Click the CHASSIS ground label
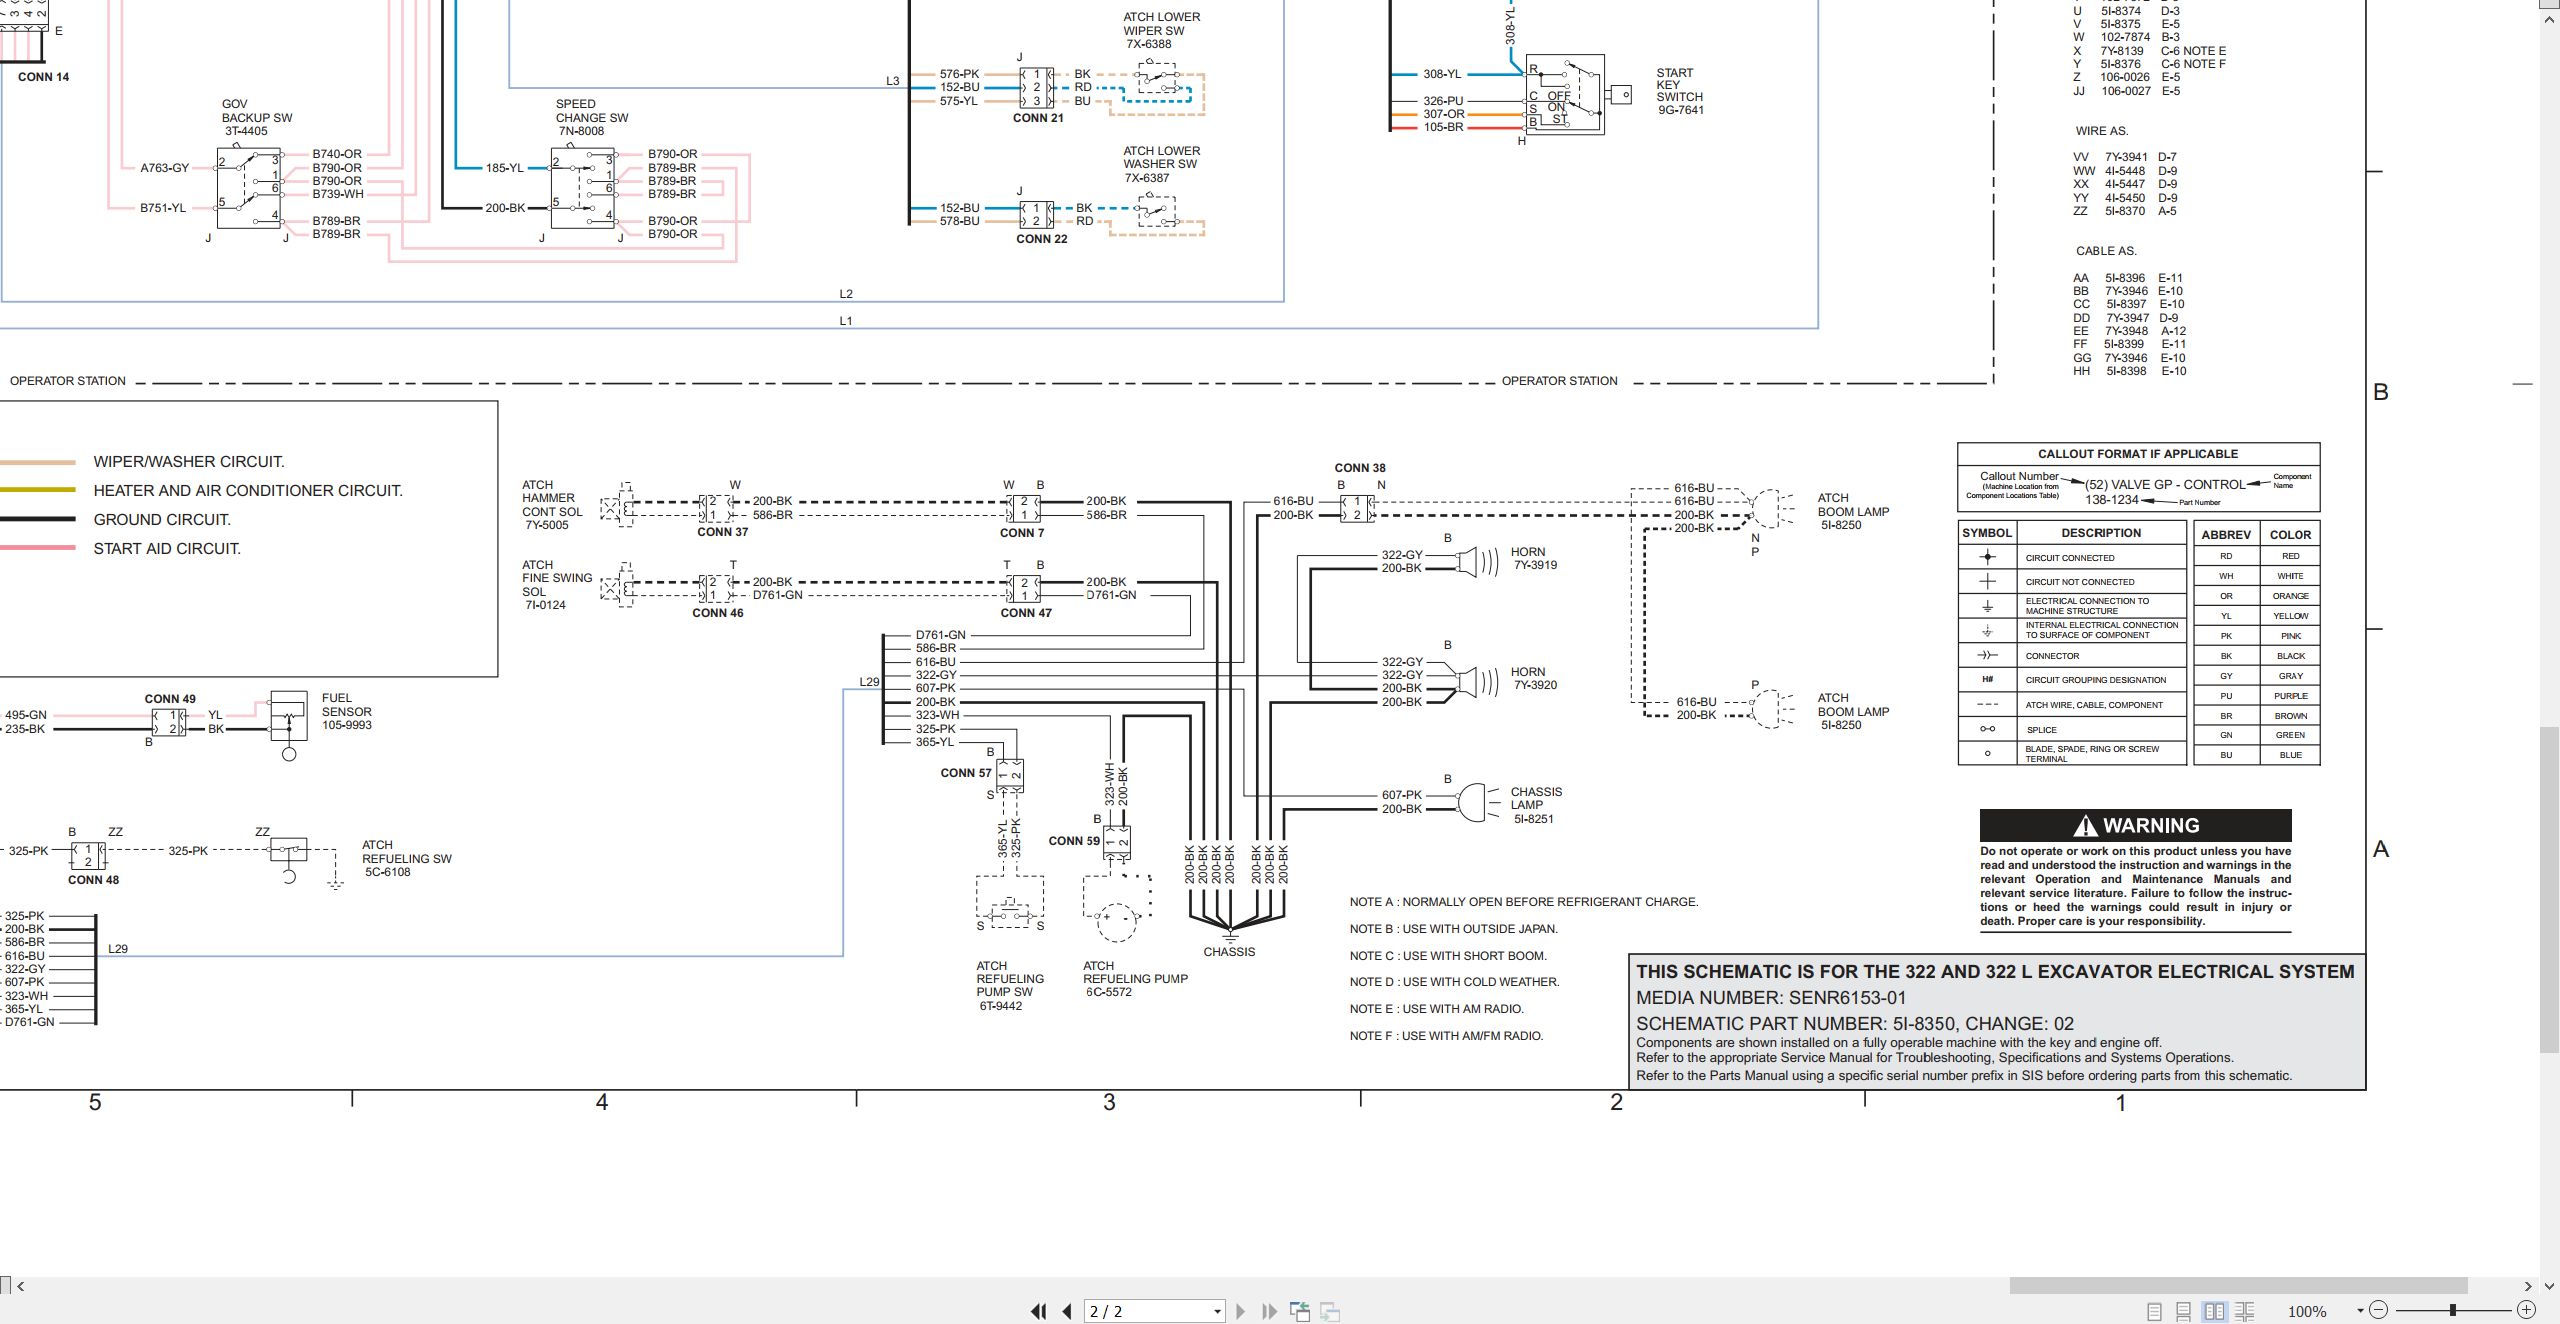Screen dimensions: 2560x1324 pos(1229,951)
